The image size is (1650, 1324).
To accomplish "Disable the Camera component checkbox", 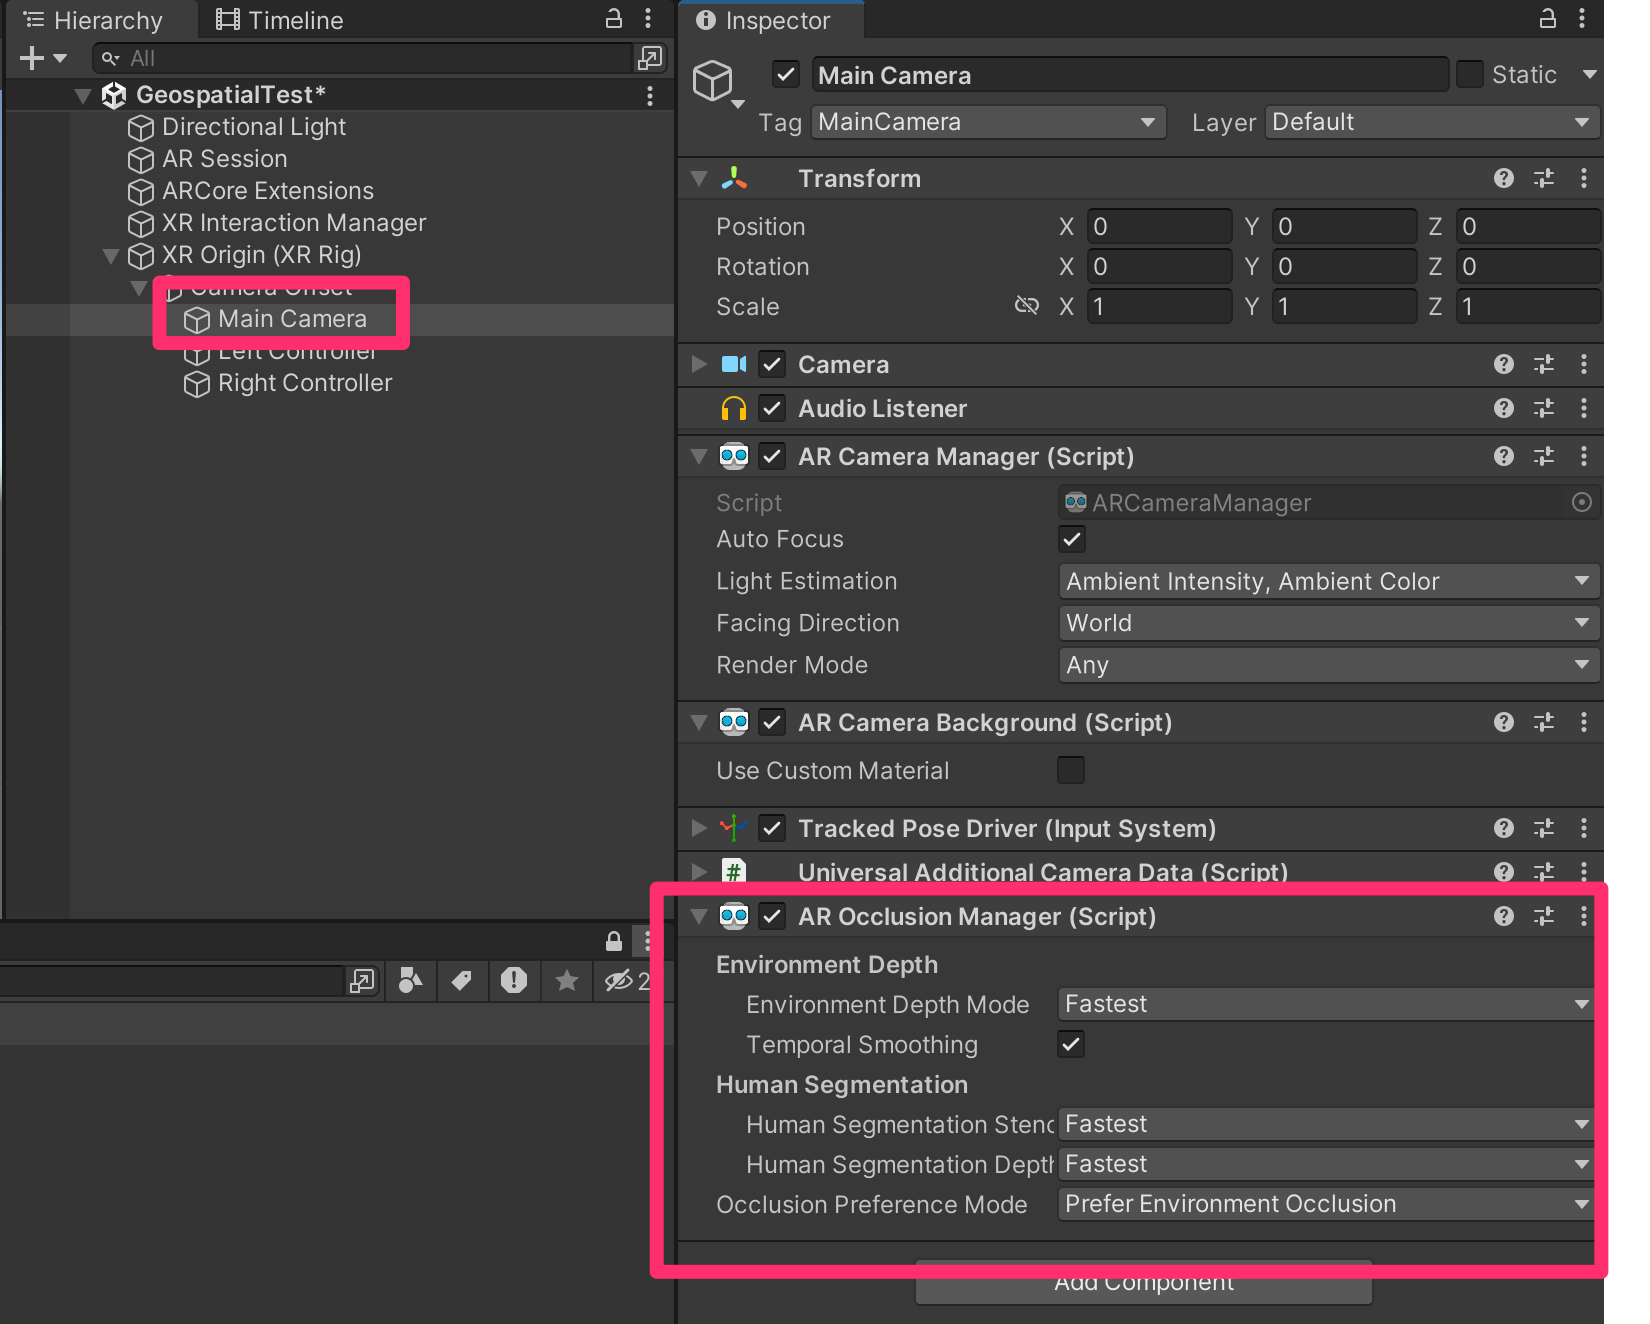I will (772, 364).
